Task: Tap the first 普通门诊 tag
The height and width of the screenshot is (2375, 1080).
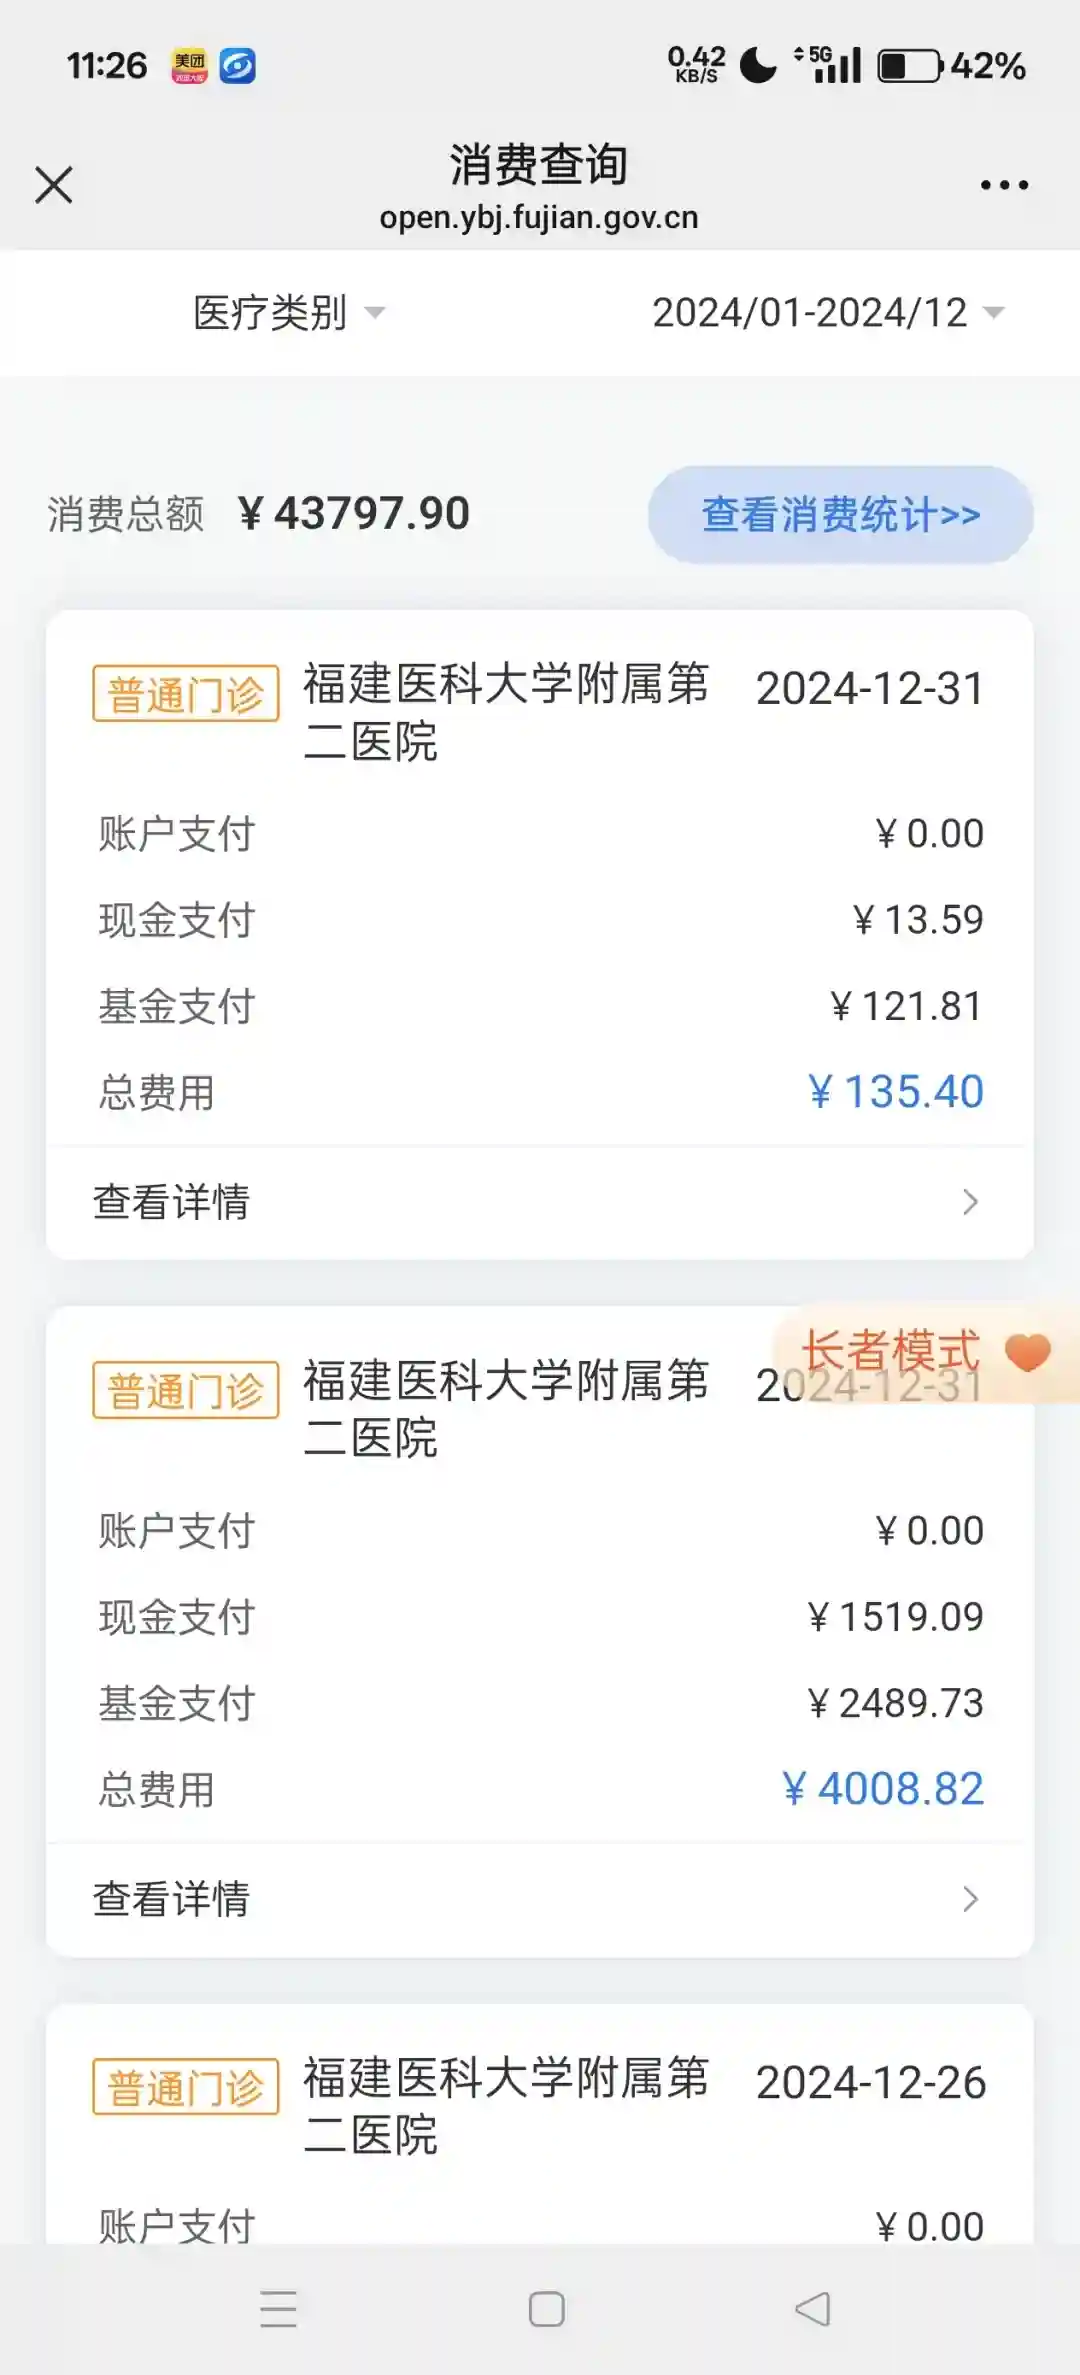Action: point(186,693)
